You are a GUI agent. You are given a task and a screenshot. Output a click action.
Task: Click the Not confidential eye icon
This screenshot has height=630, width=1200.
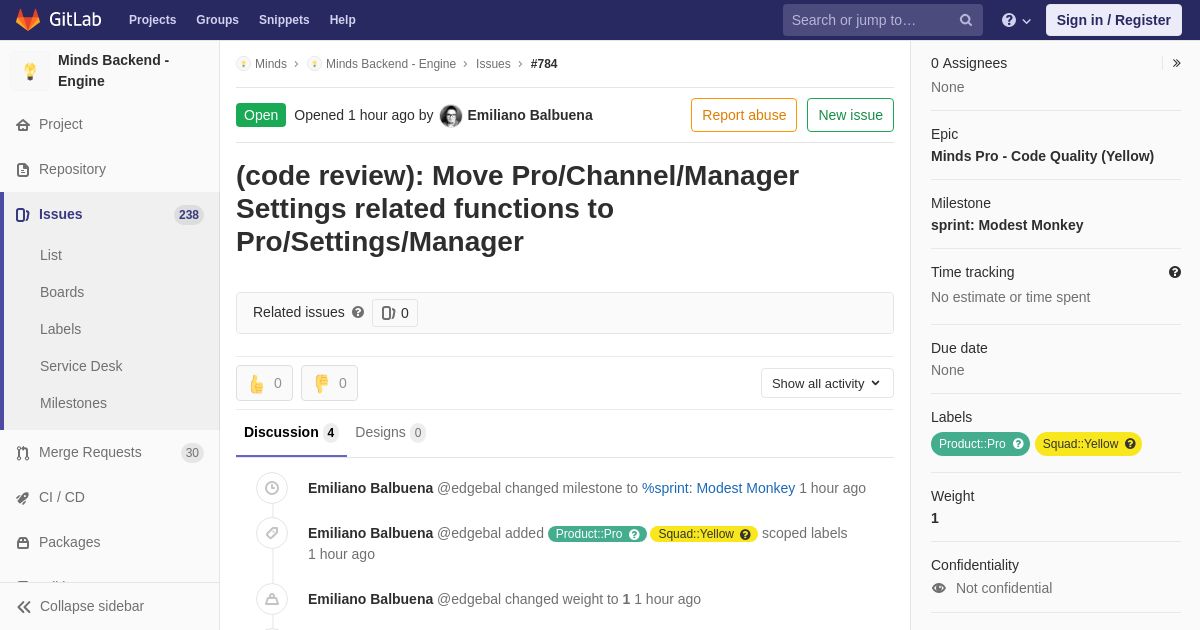939,588
